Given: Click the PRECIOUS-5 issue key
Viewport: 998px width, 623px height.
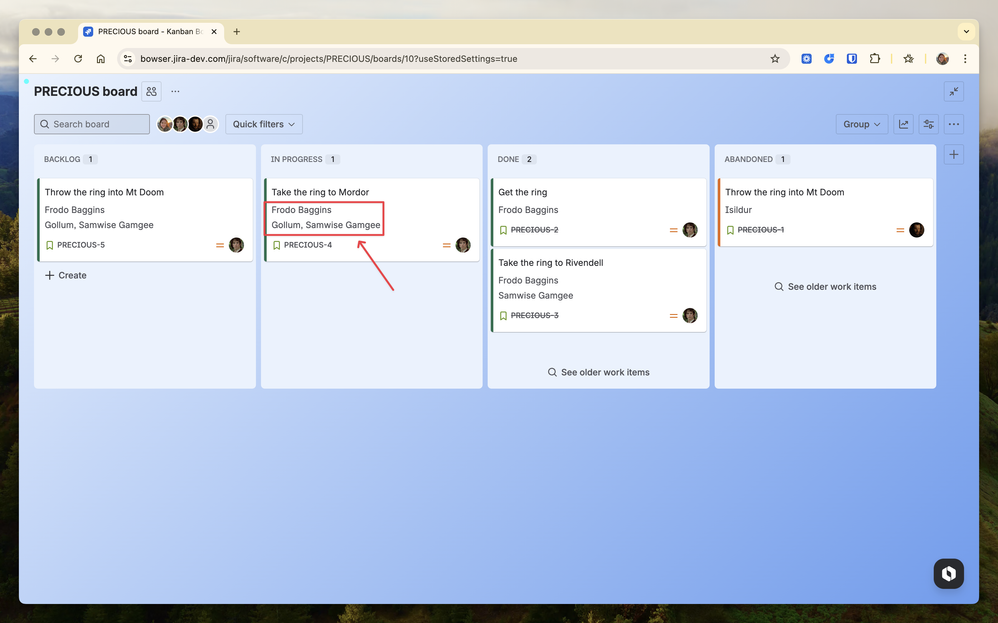Looking at the screenshot, I should point(81,245).
